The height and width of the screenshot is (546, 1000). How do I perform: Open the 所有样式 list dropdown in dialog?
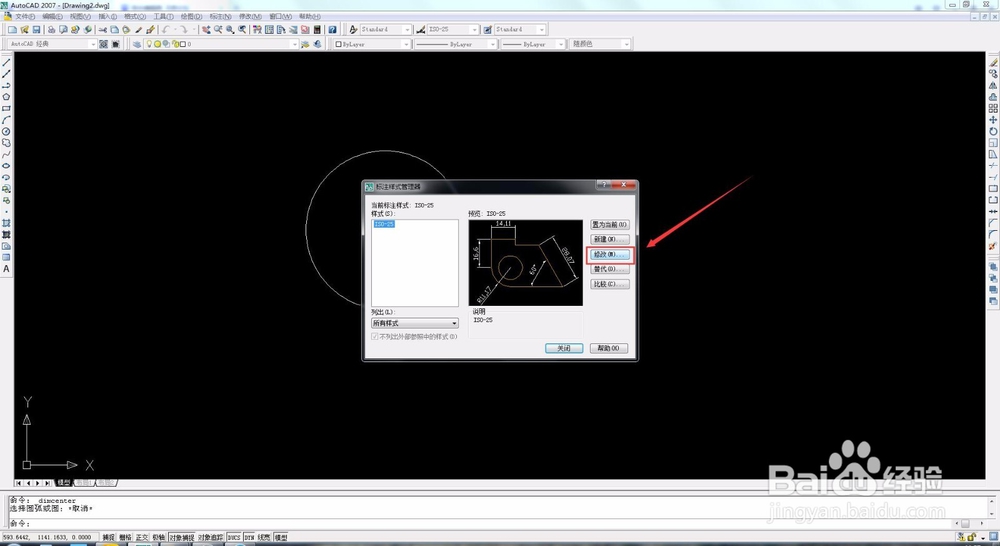(x=415, y=323)
